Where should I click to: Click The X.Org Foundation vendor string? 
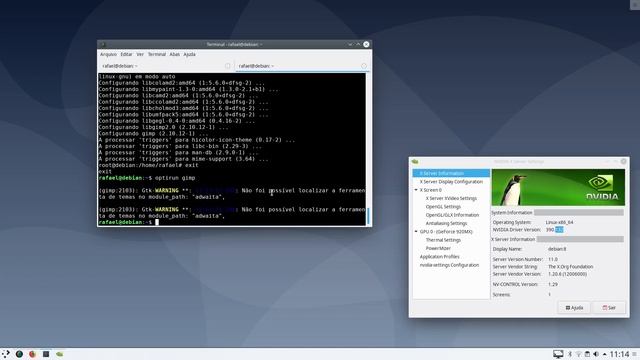click(570, 267)
